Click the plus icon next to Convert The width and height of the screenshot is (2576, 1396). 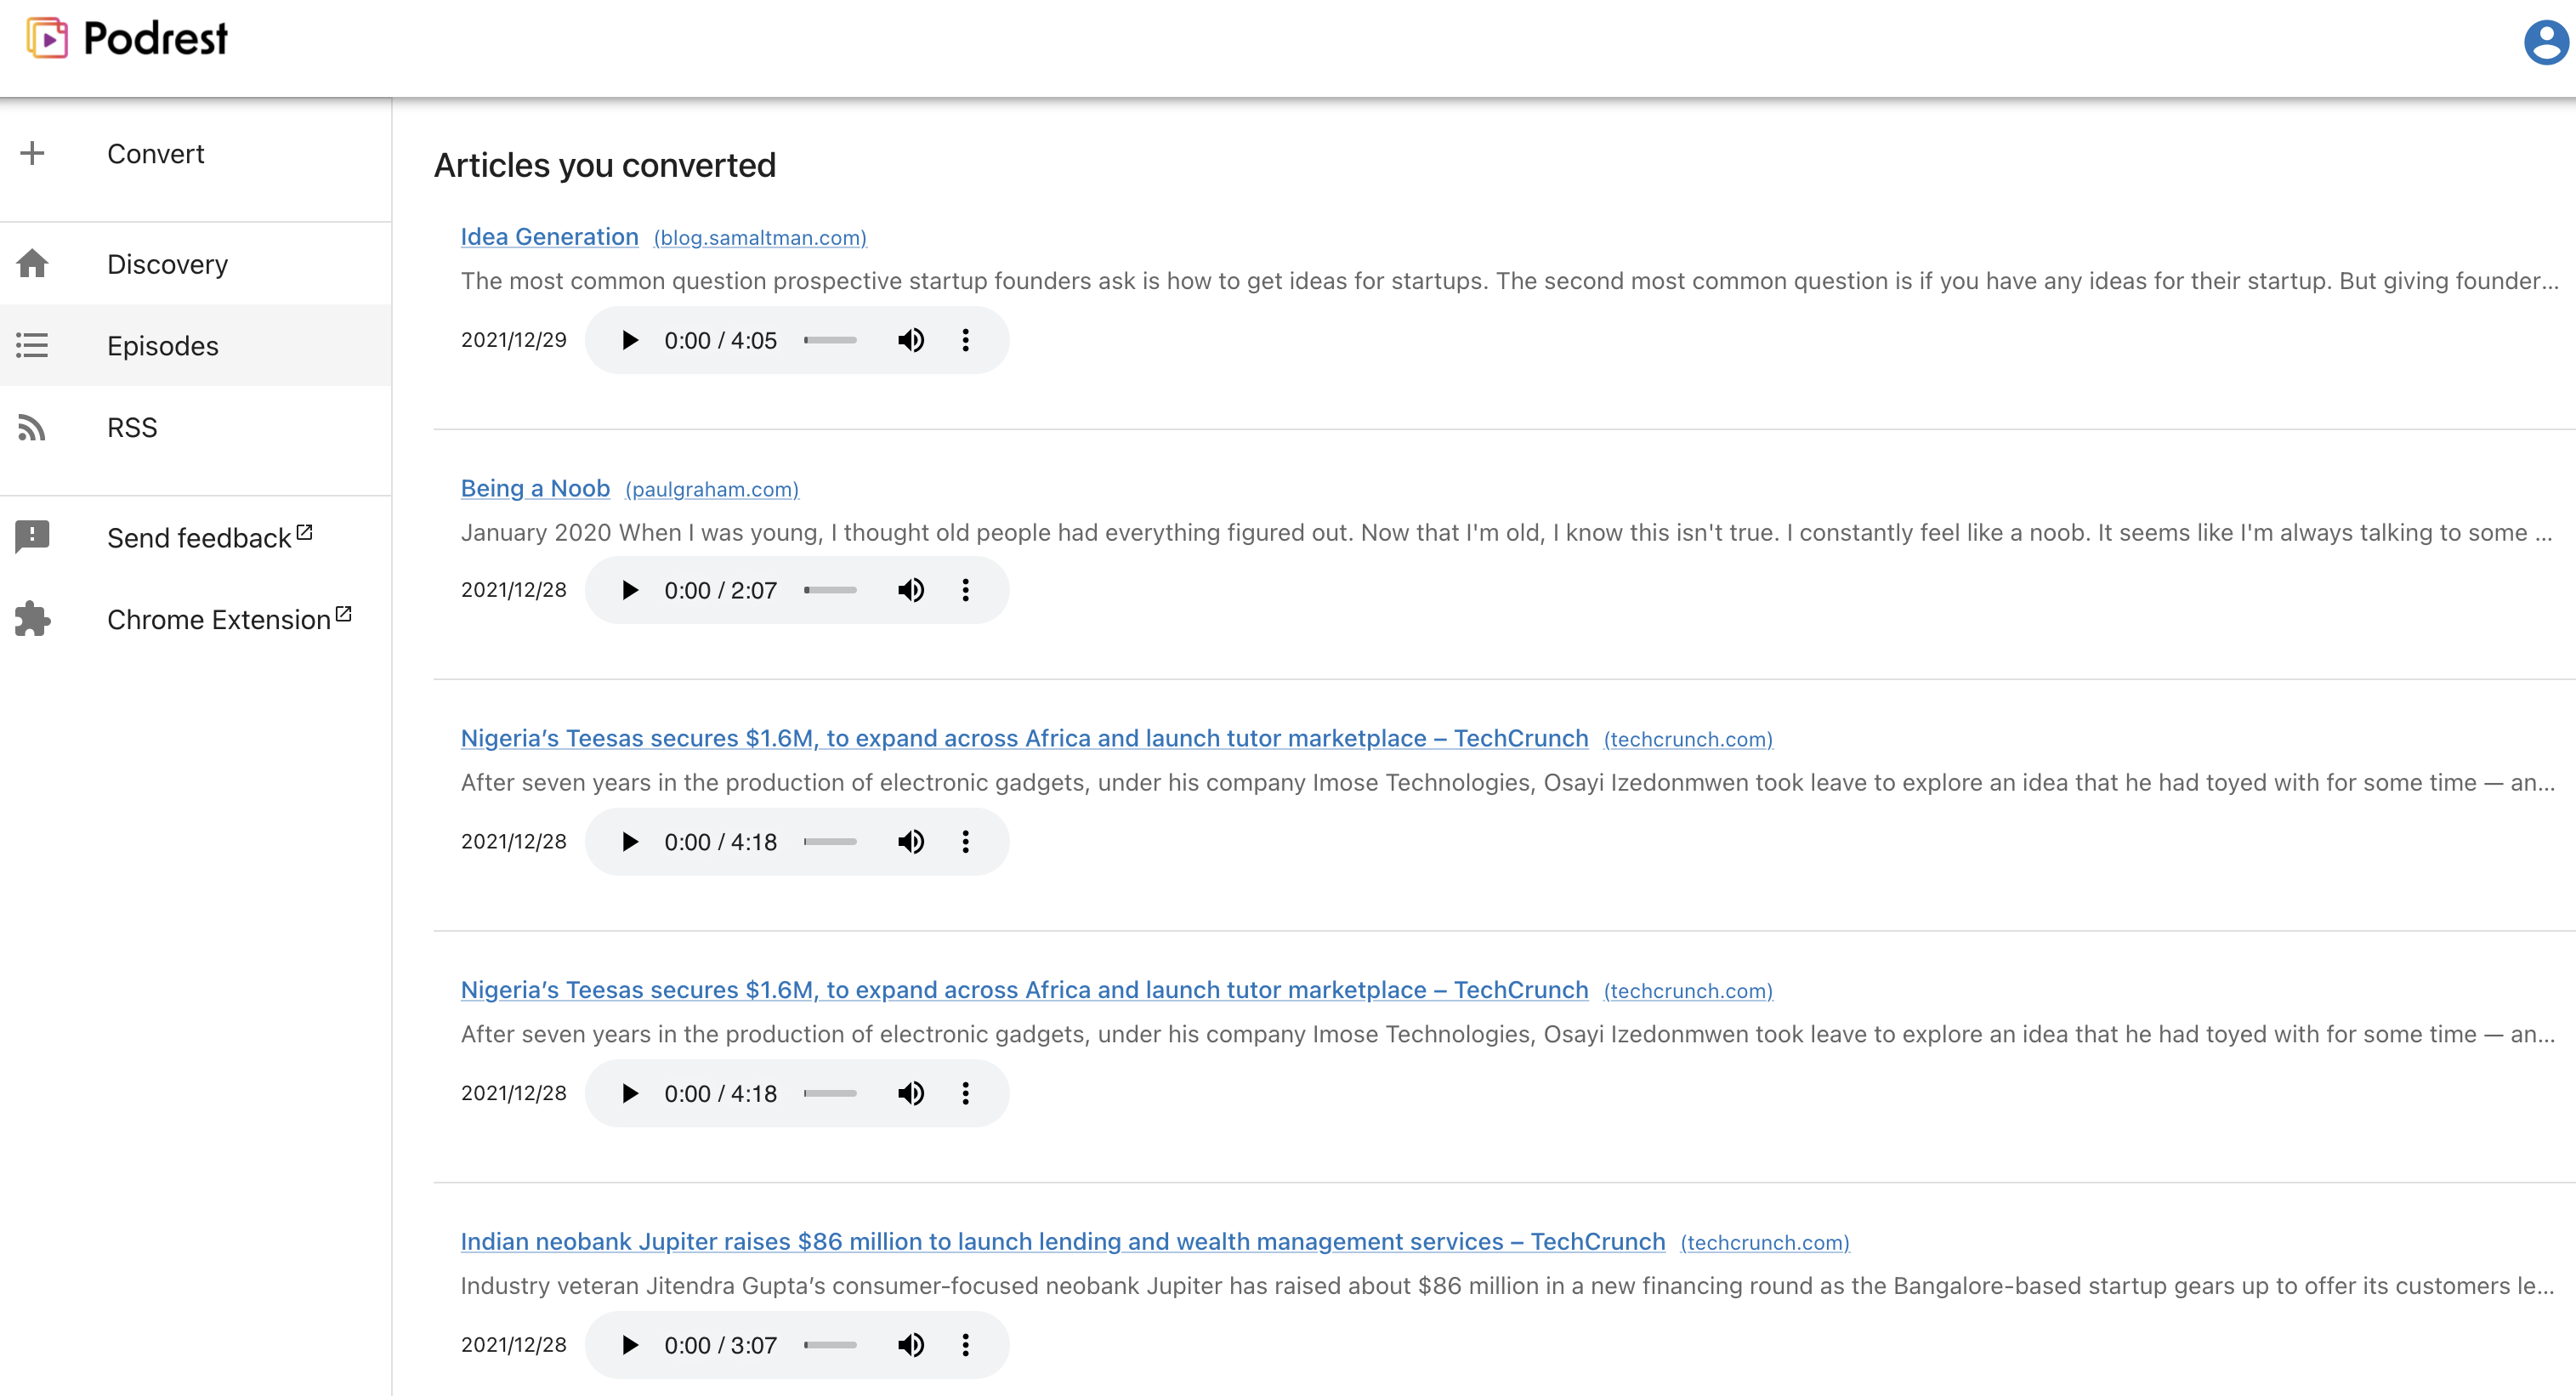(32, 153)
